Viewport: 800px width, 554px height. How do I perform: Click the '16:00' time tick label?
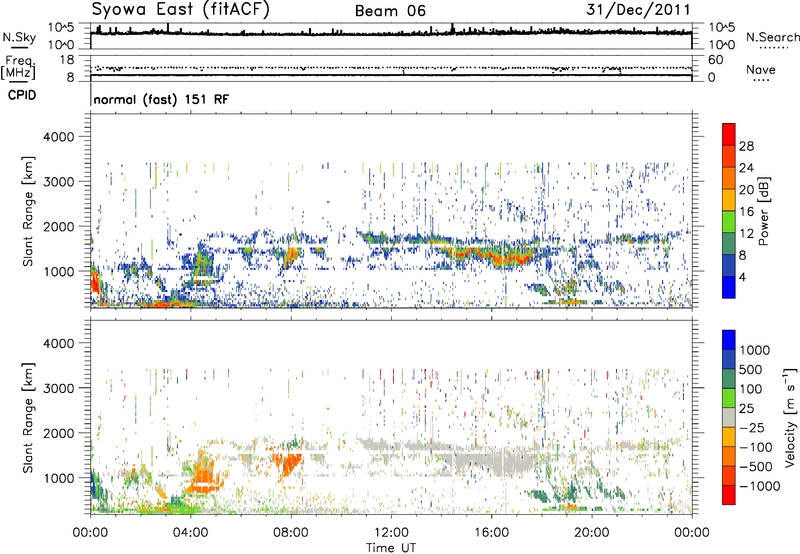(491, 533)
